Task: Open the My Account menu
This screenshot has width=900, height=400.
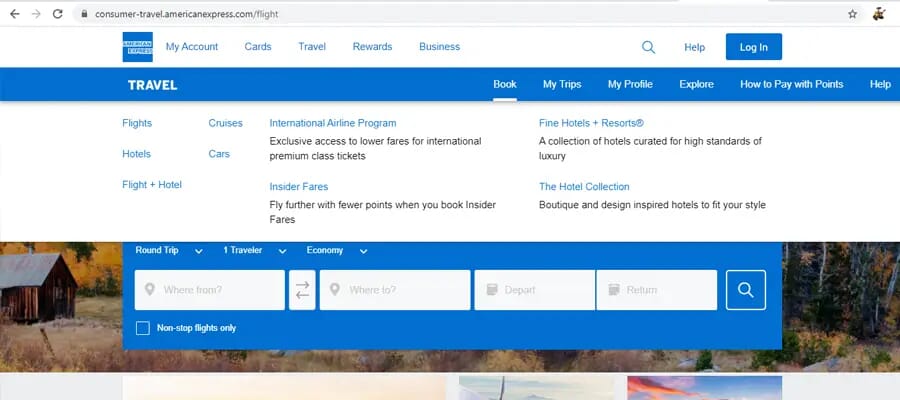Action: tap(192, 47)
